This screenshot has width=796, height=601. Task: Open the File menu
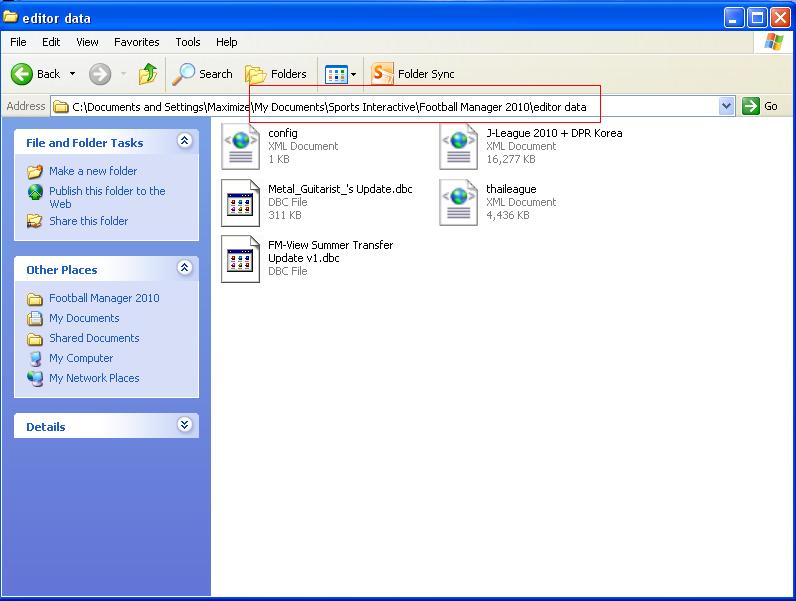pos(18,42)
